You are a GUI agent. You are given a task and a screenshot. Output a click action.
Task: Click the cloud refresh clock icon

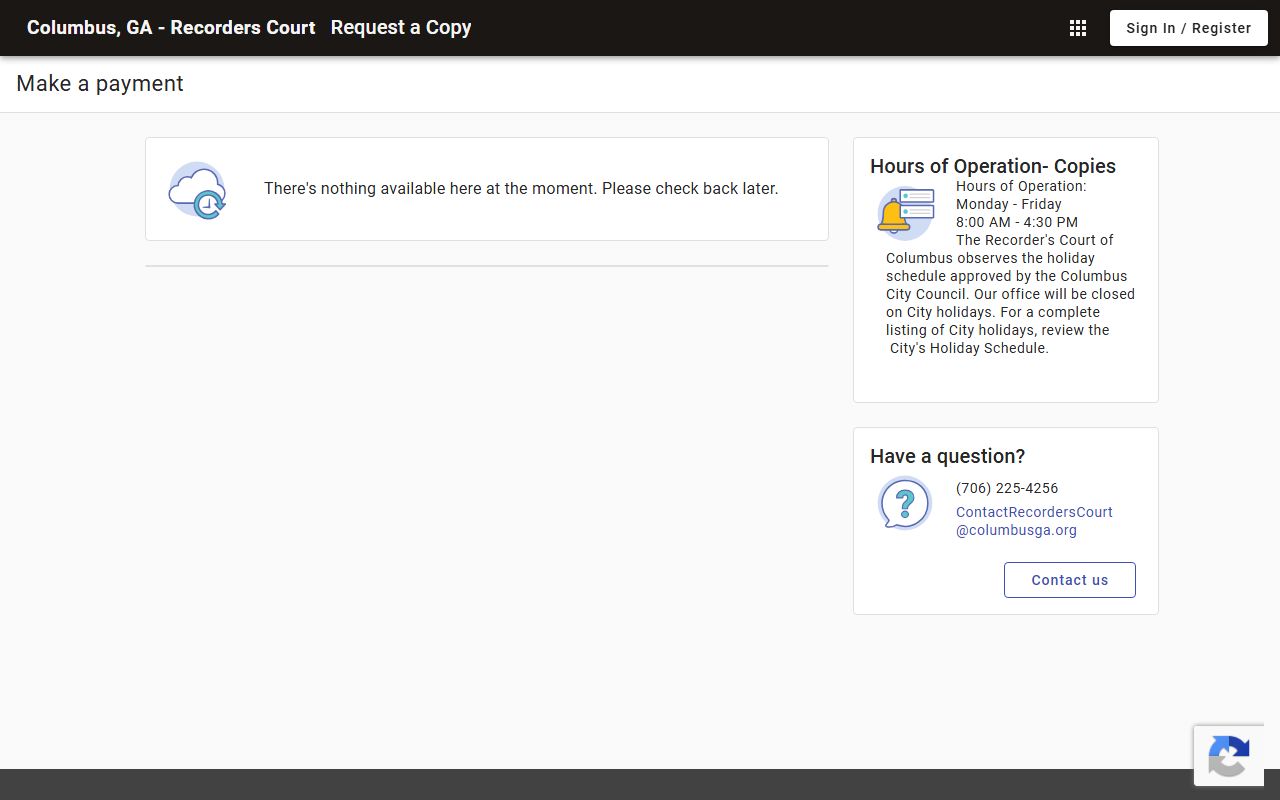[x=198, y=190]
